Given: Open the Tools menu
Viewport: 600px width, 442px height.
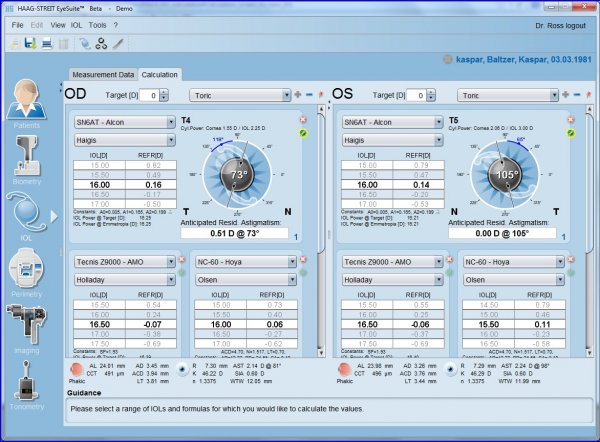Looking at the screenshot, I should point(97,25).
